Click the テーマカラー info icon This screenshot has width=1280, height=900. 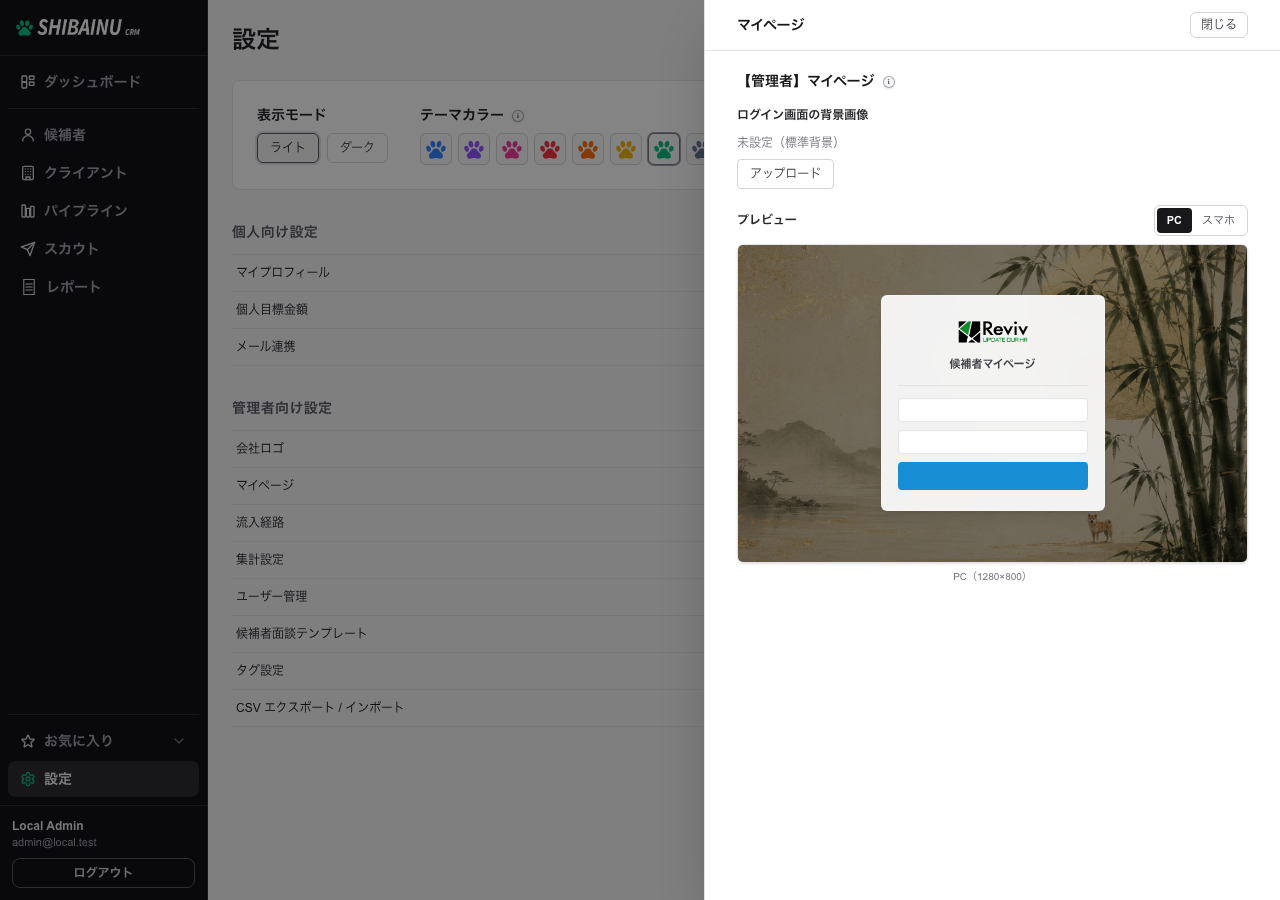click(x=518, y=116)
